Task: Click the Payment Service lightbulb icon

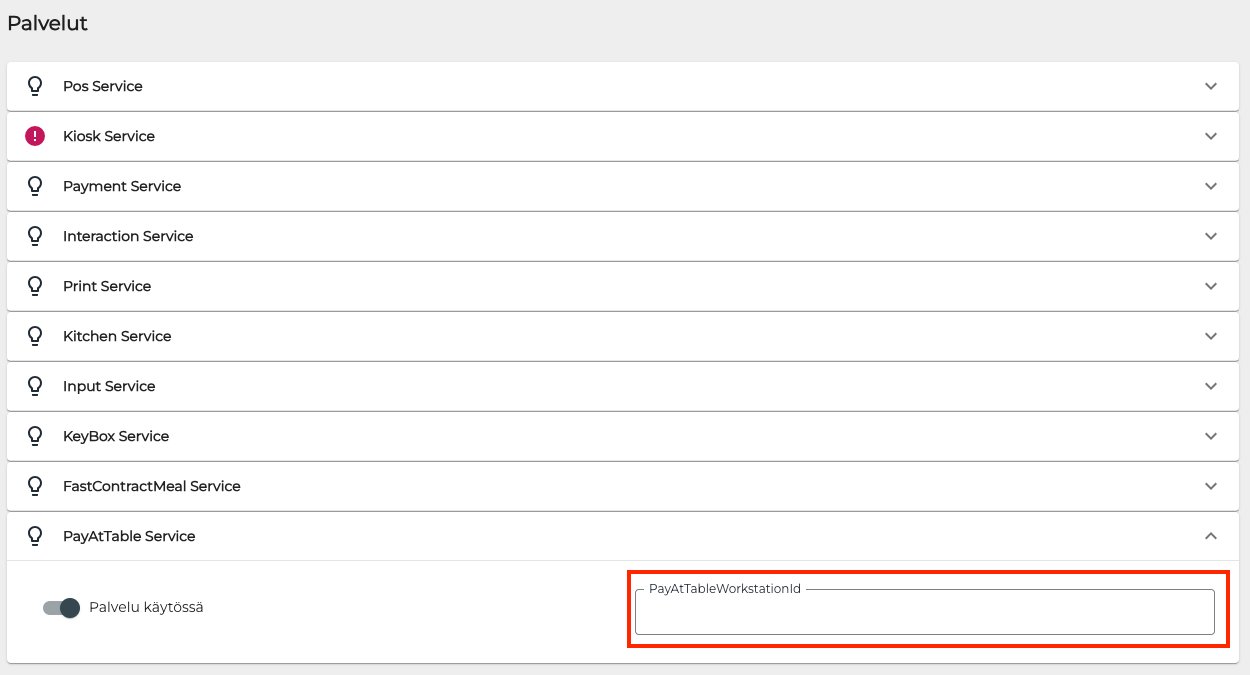Action: point(35,186)
